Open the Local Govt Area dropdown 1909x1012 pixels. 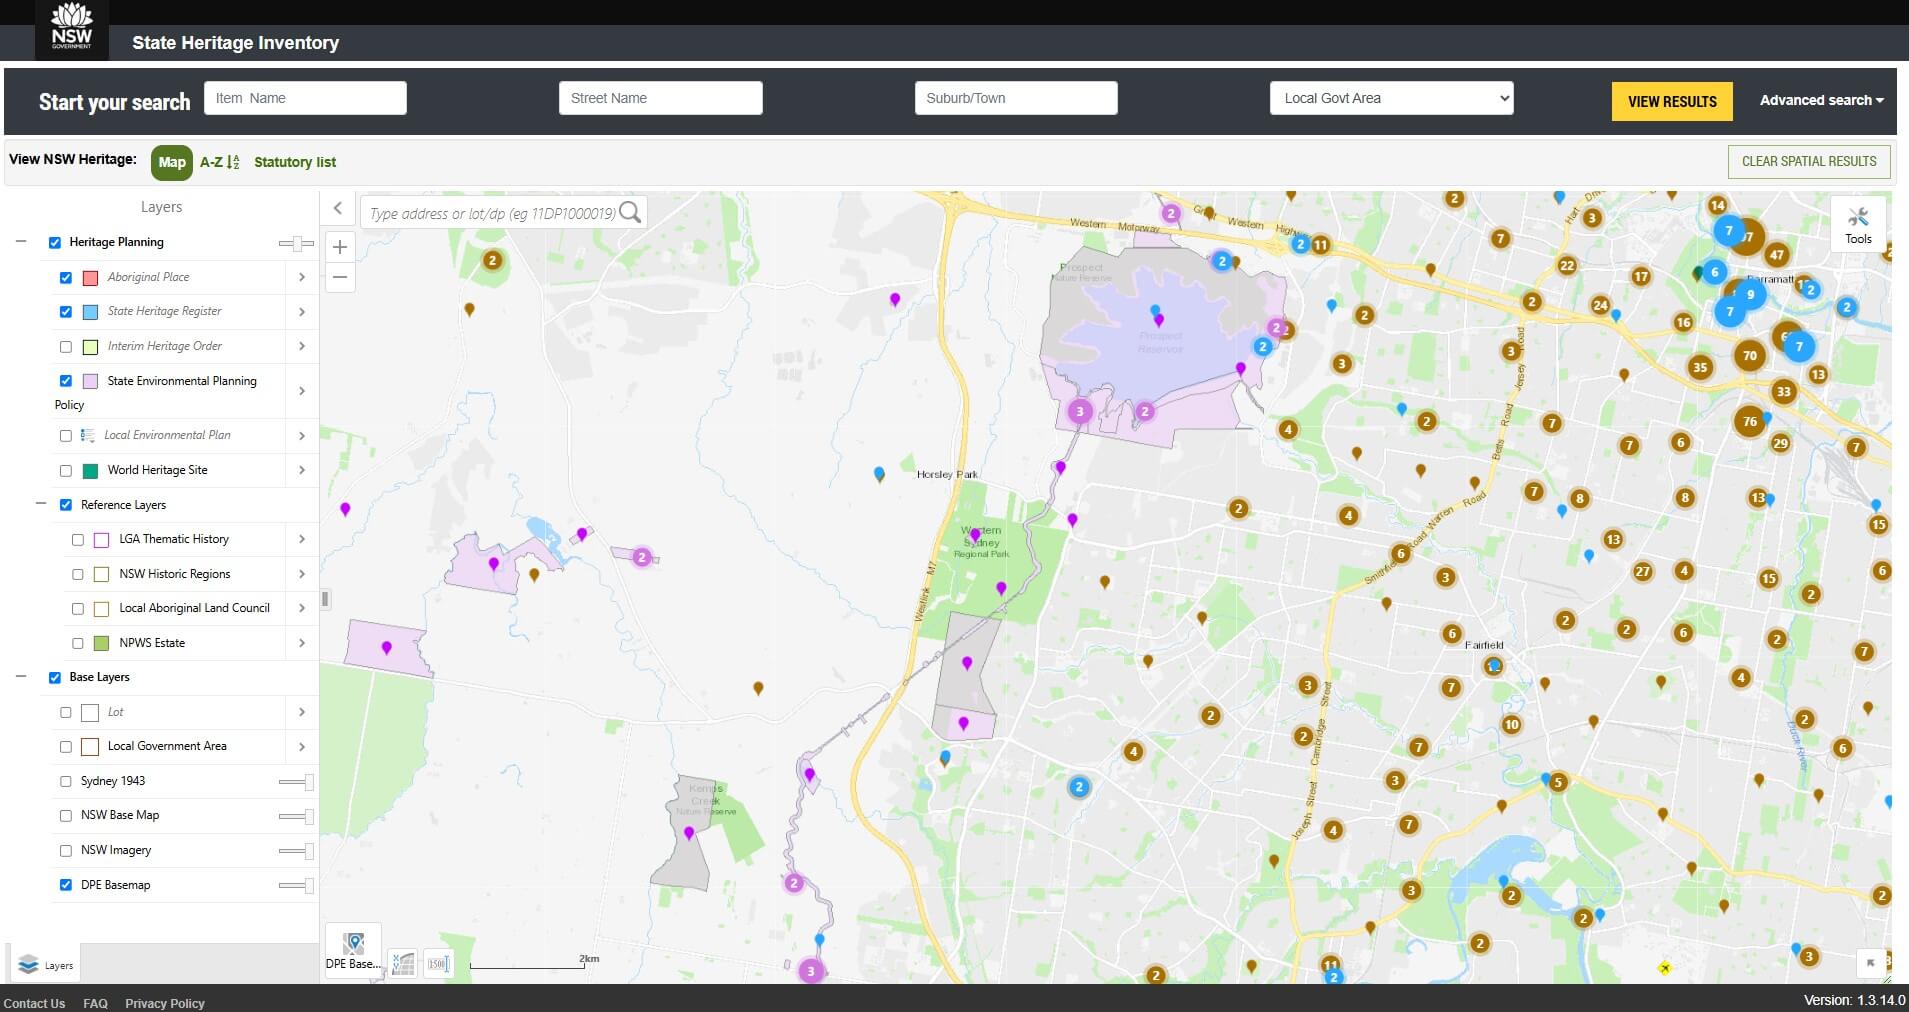tap(1391, 97)
